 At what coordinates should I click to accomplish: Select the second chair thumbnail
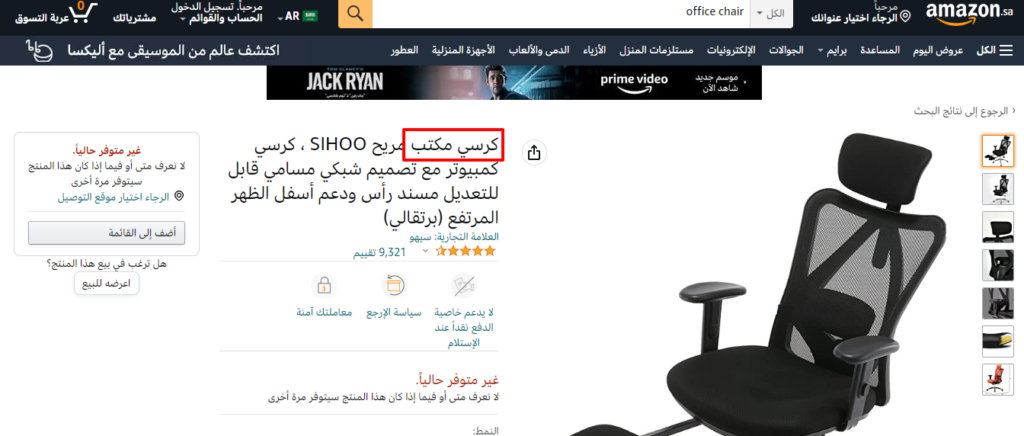click(x=997, y=189)
